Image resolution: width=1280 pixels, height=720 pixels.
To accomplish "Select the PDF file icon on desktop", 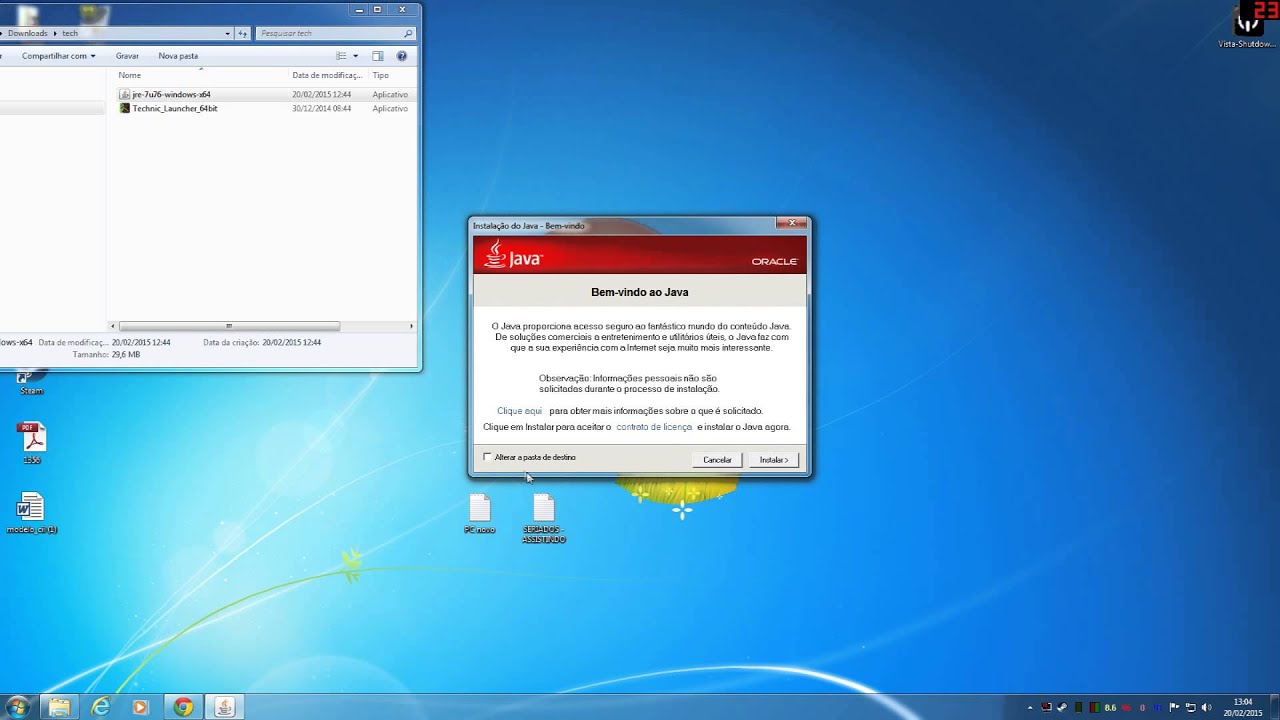I will point(32,443).
